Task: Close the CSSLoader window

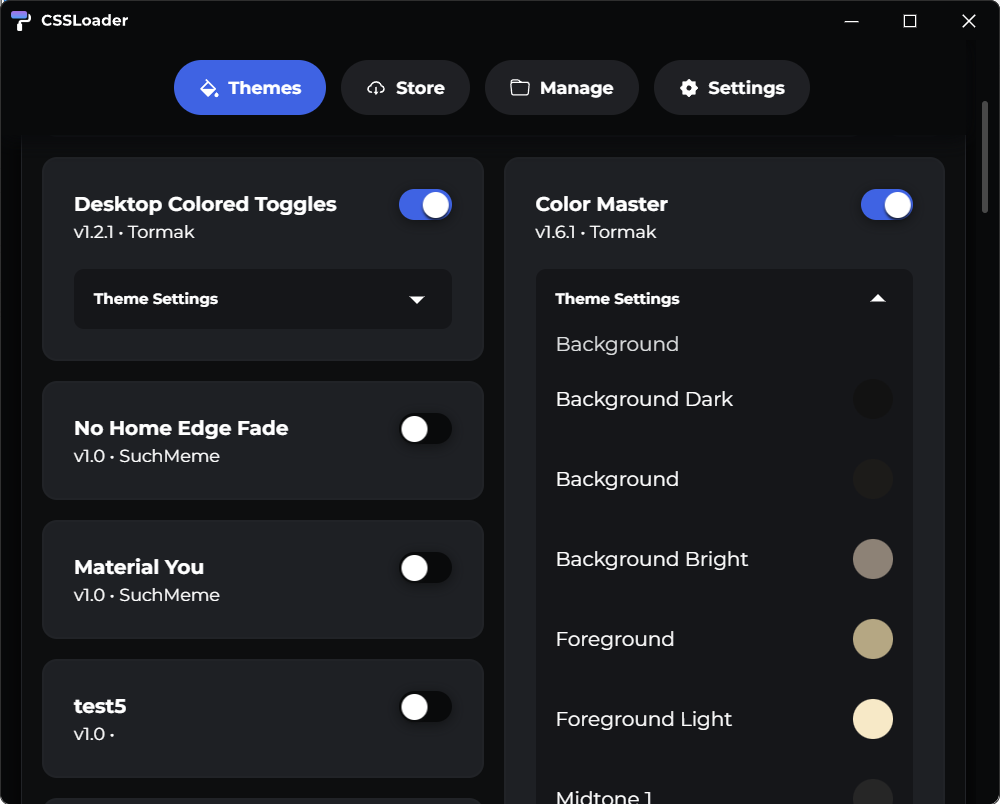Action: (x=969, y=21)
